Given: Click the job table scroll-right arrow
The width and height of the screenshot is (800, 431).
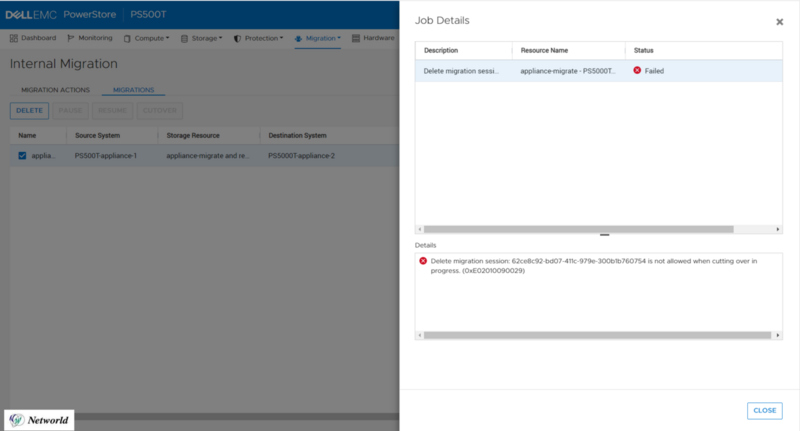Looking at the screenshot, I should (778, 230).
